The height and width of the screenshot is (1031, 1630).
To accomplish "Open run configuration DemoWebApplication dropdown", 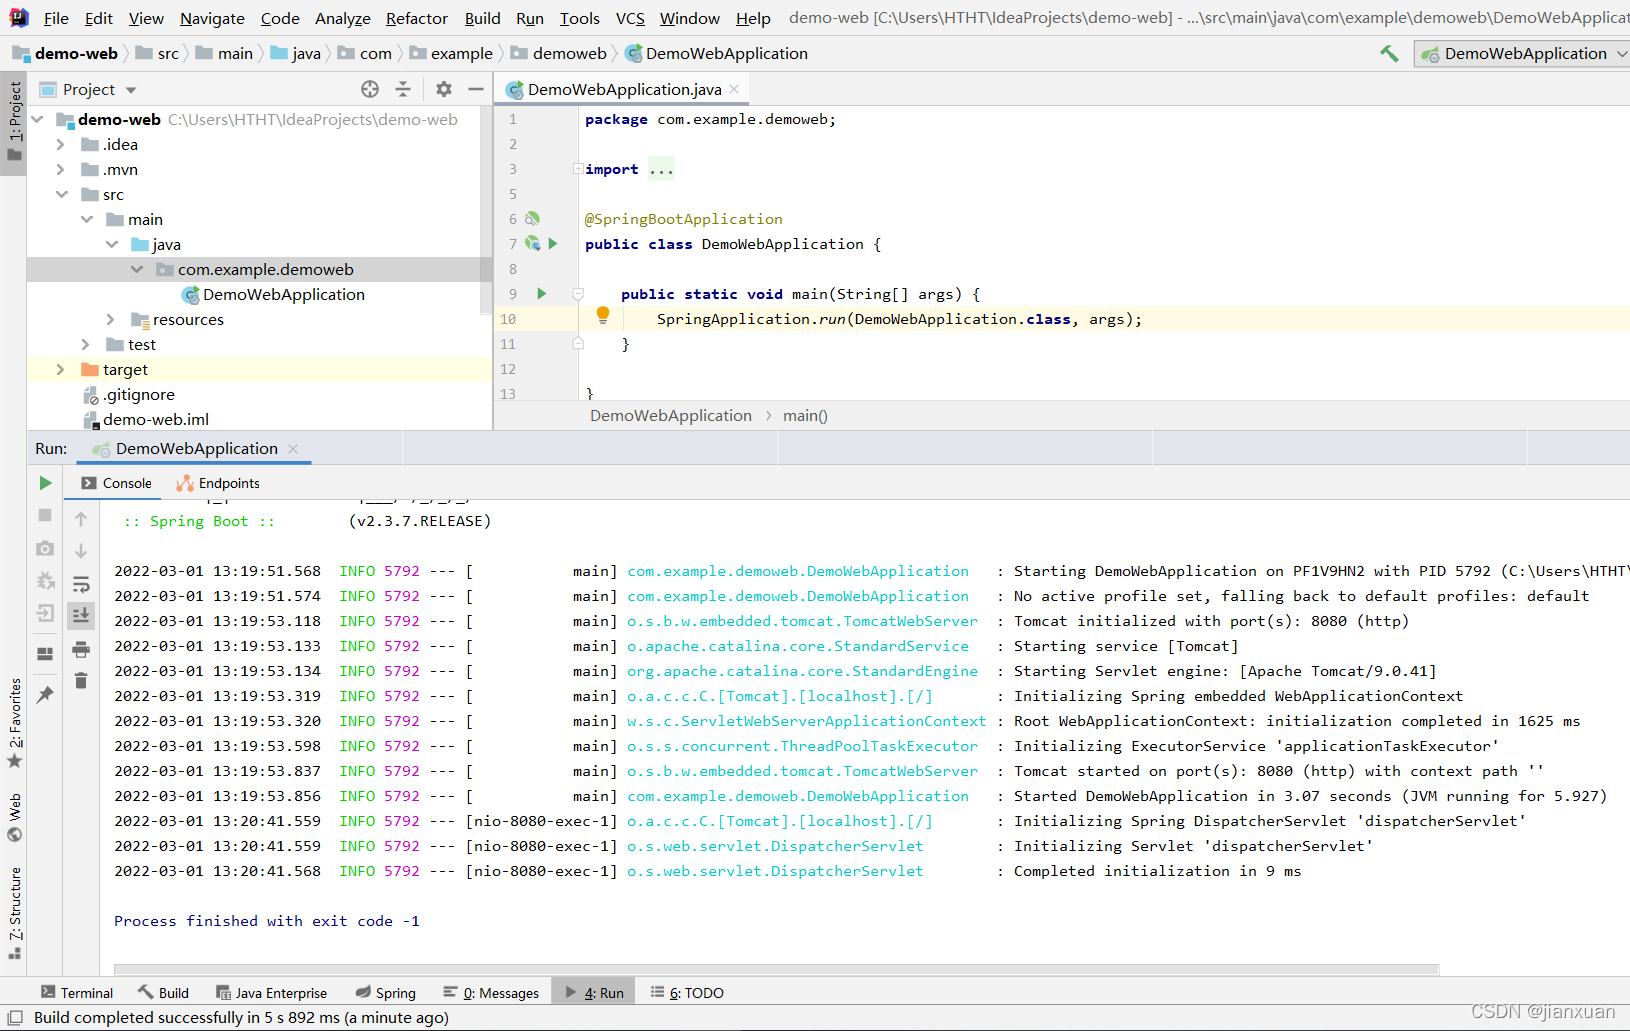I will click(x=1522, y=54).
